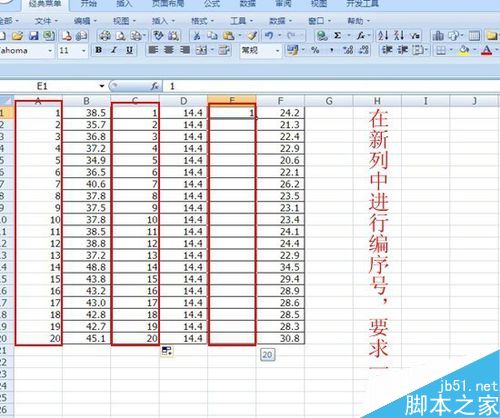Toggle Underline formatting

point(129,50)
